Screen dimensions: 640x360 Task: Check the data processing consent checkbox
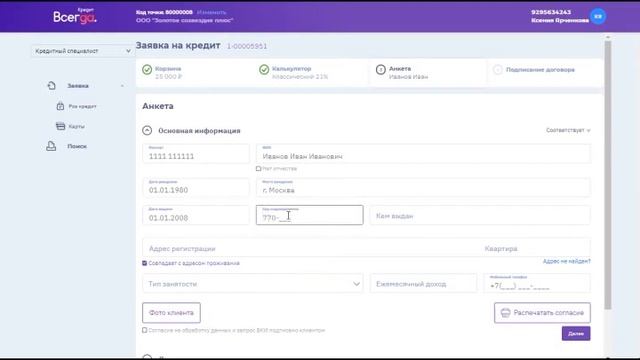pos(144,330)
